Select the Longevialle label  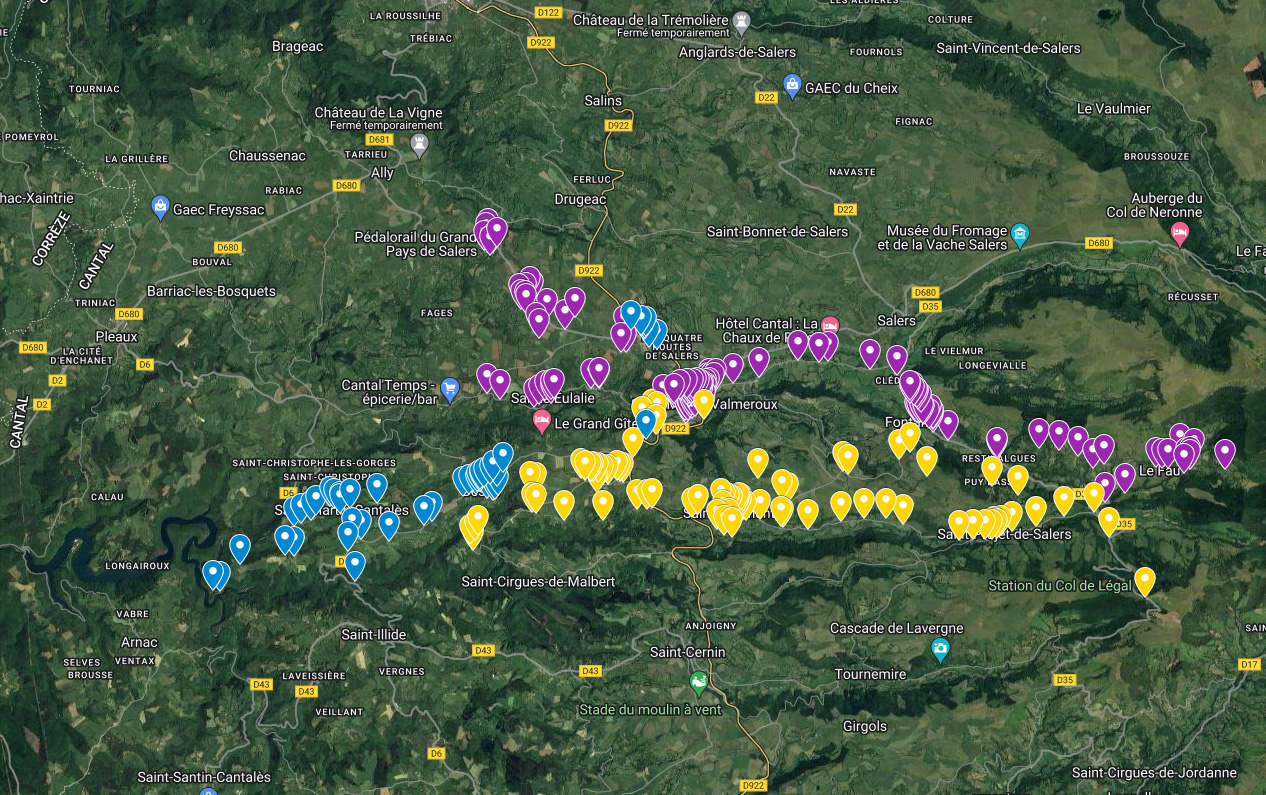pyautogui.click(x=992, y=365)
